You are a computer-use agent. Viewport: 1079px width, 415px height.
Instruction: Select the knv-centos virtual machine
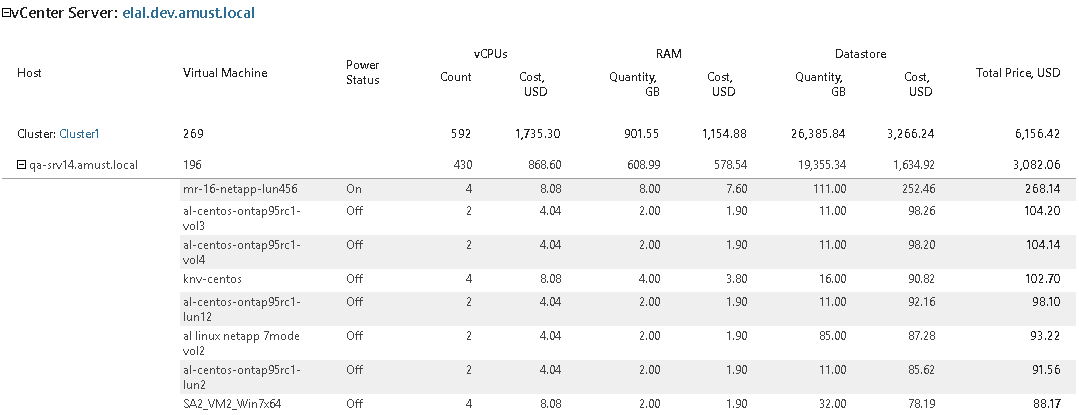pyautogui.click(x=212, y=279)
